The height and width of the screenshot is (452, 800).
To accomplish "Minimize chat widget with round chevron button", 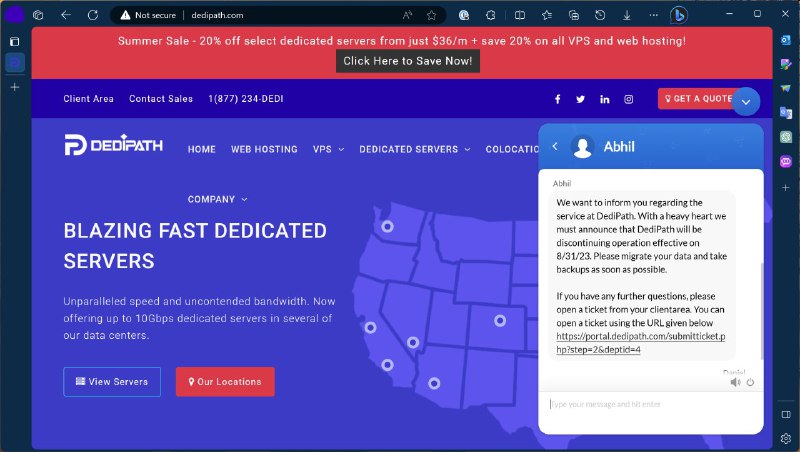I will click(x=746, y=102).
